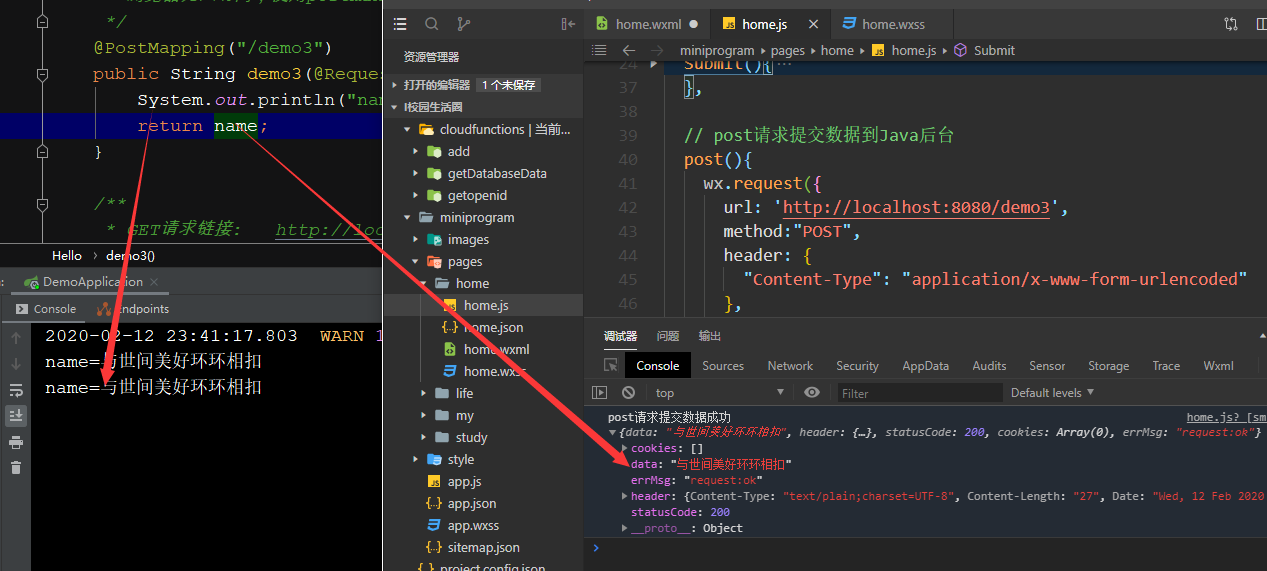Select the Console tab in IntelliJ run panel
The image size is (1267, 571).
pyautogui.click(x=46, y=309)
